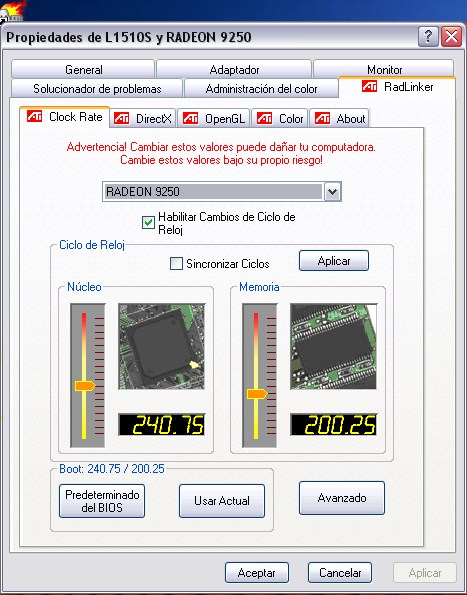The width and height of the screenshot is (467, 595).
Task: Open the RADEON 9250 device combo box
Action: tap(222, 191)
